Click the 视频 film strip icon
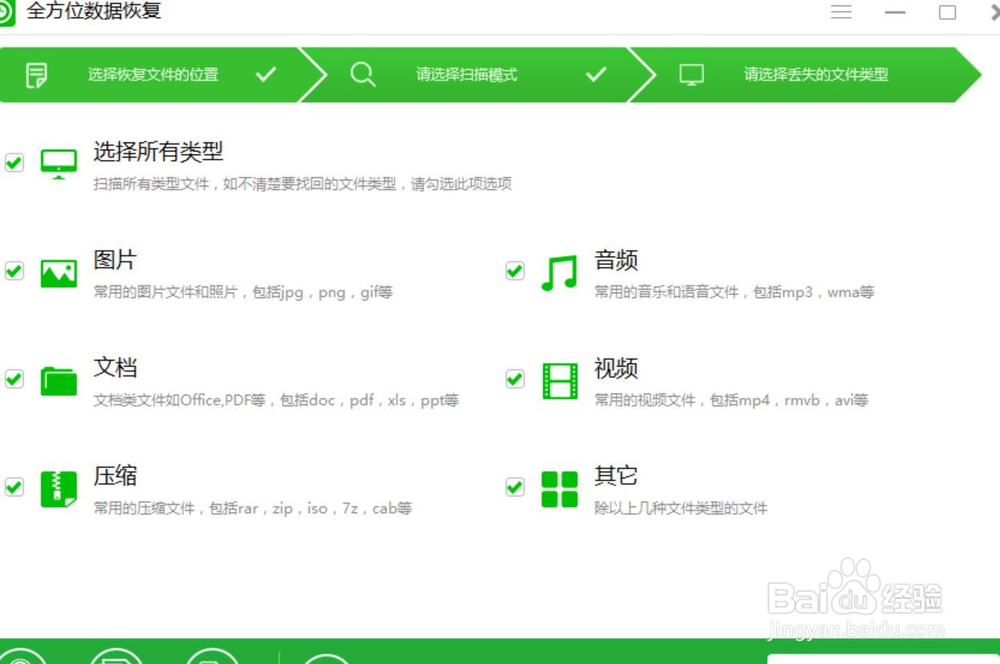1000x664 pixels. point(558,378)
